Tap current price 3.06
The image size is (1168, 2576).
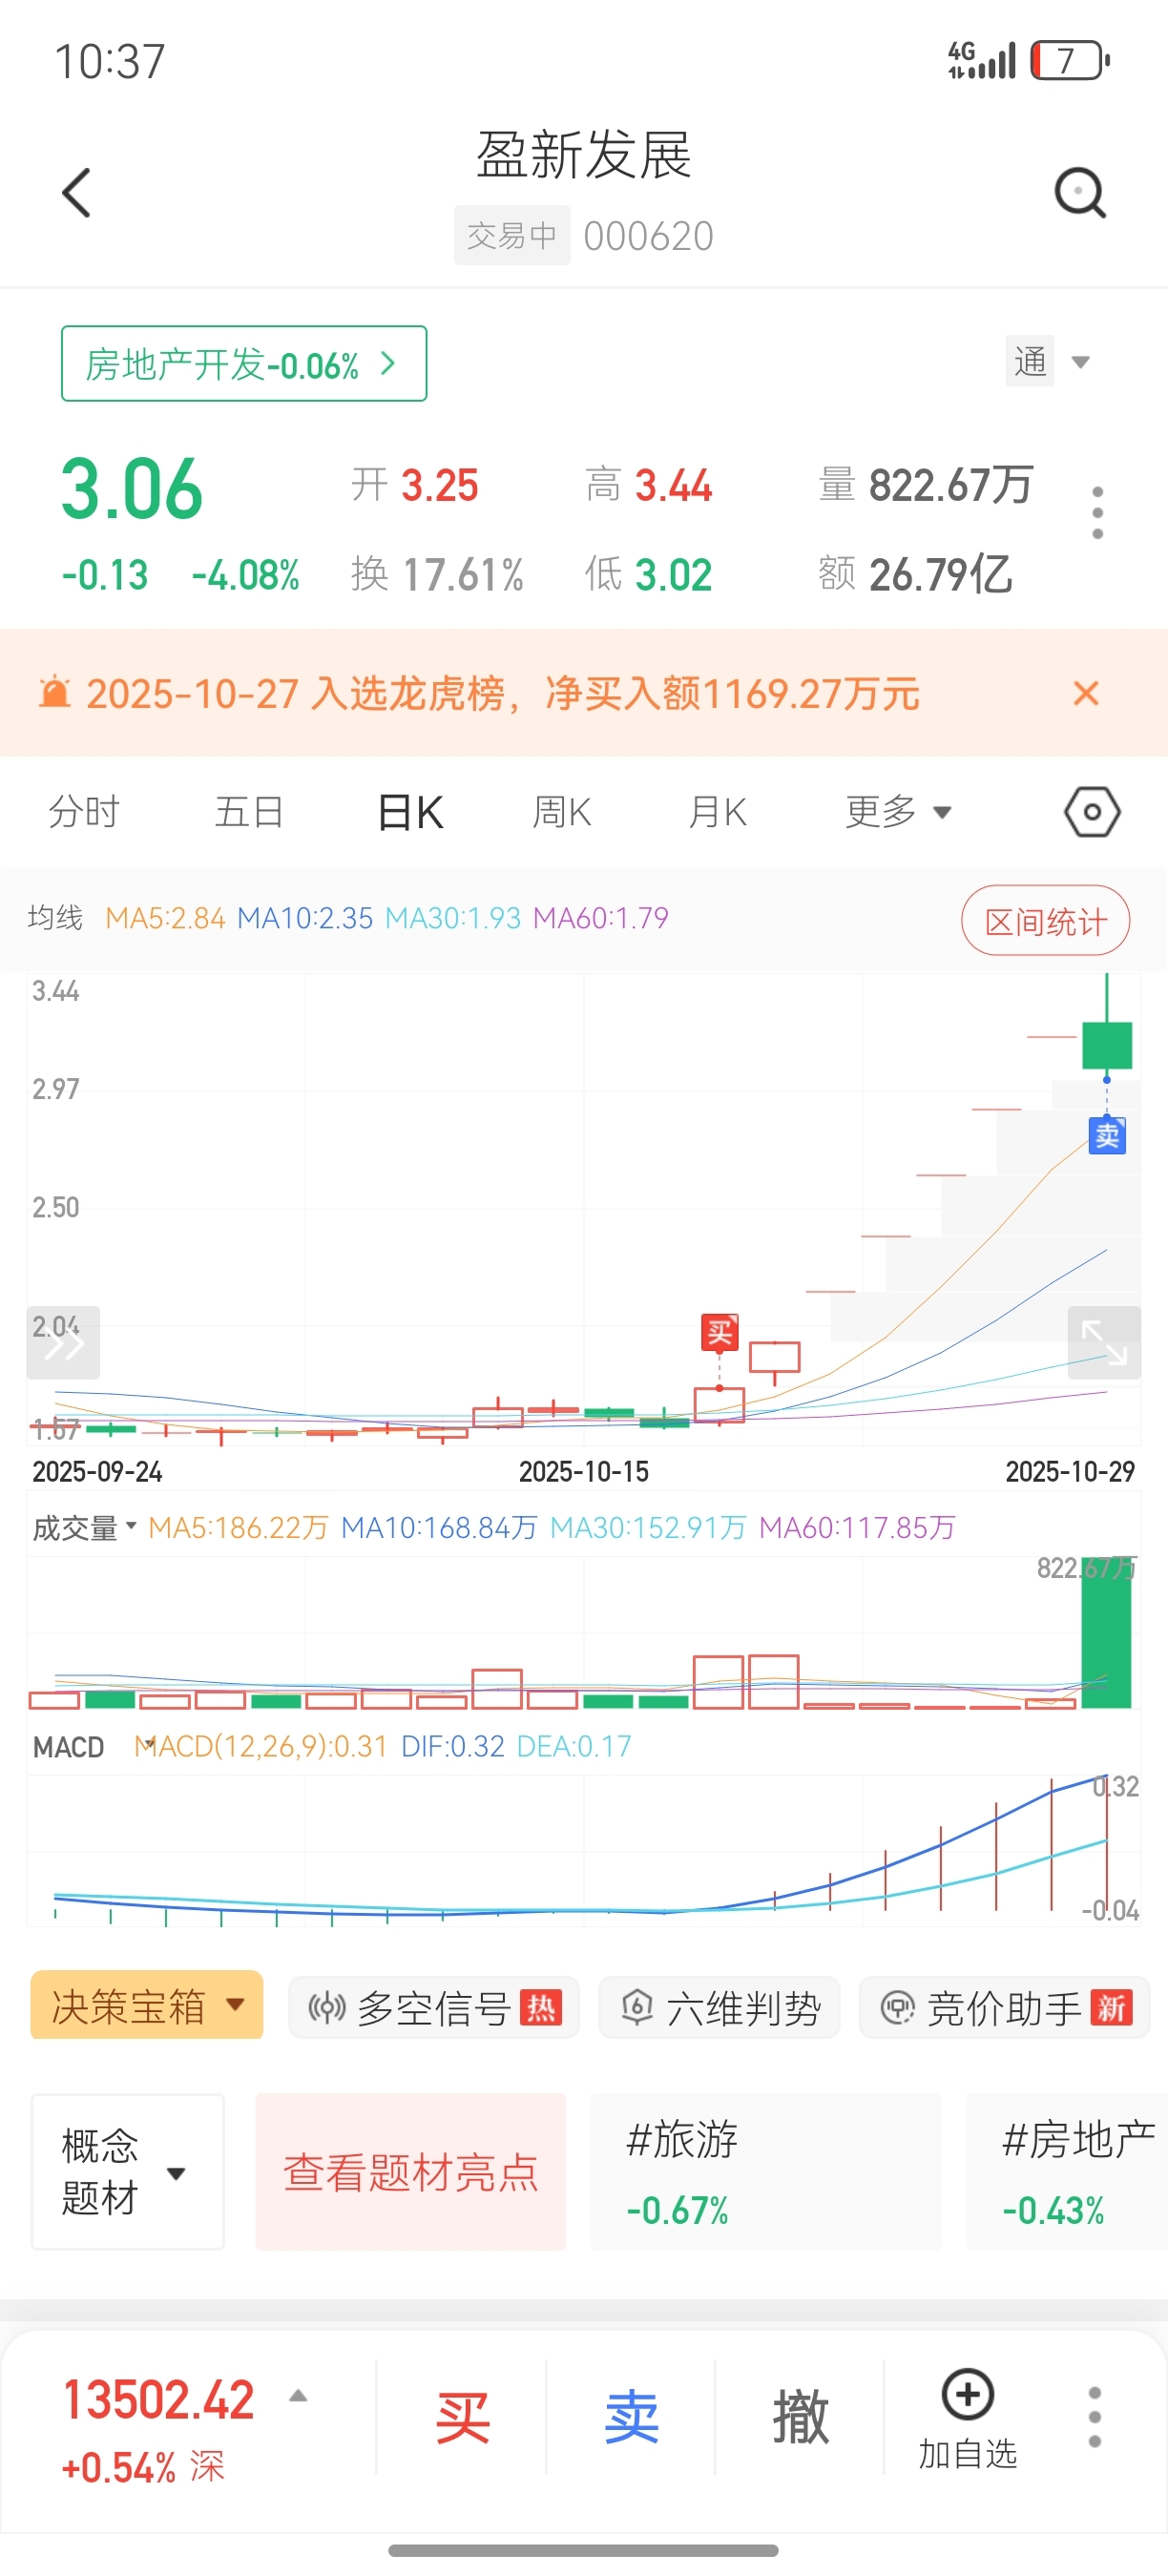pyautogui.click(x=132, y=489)
